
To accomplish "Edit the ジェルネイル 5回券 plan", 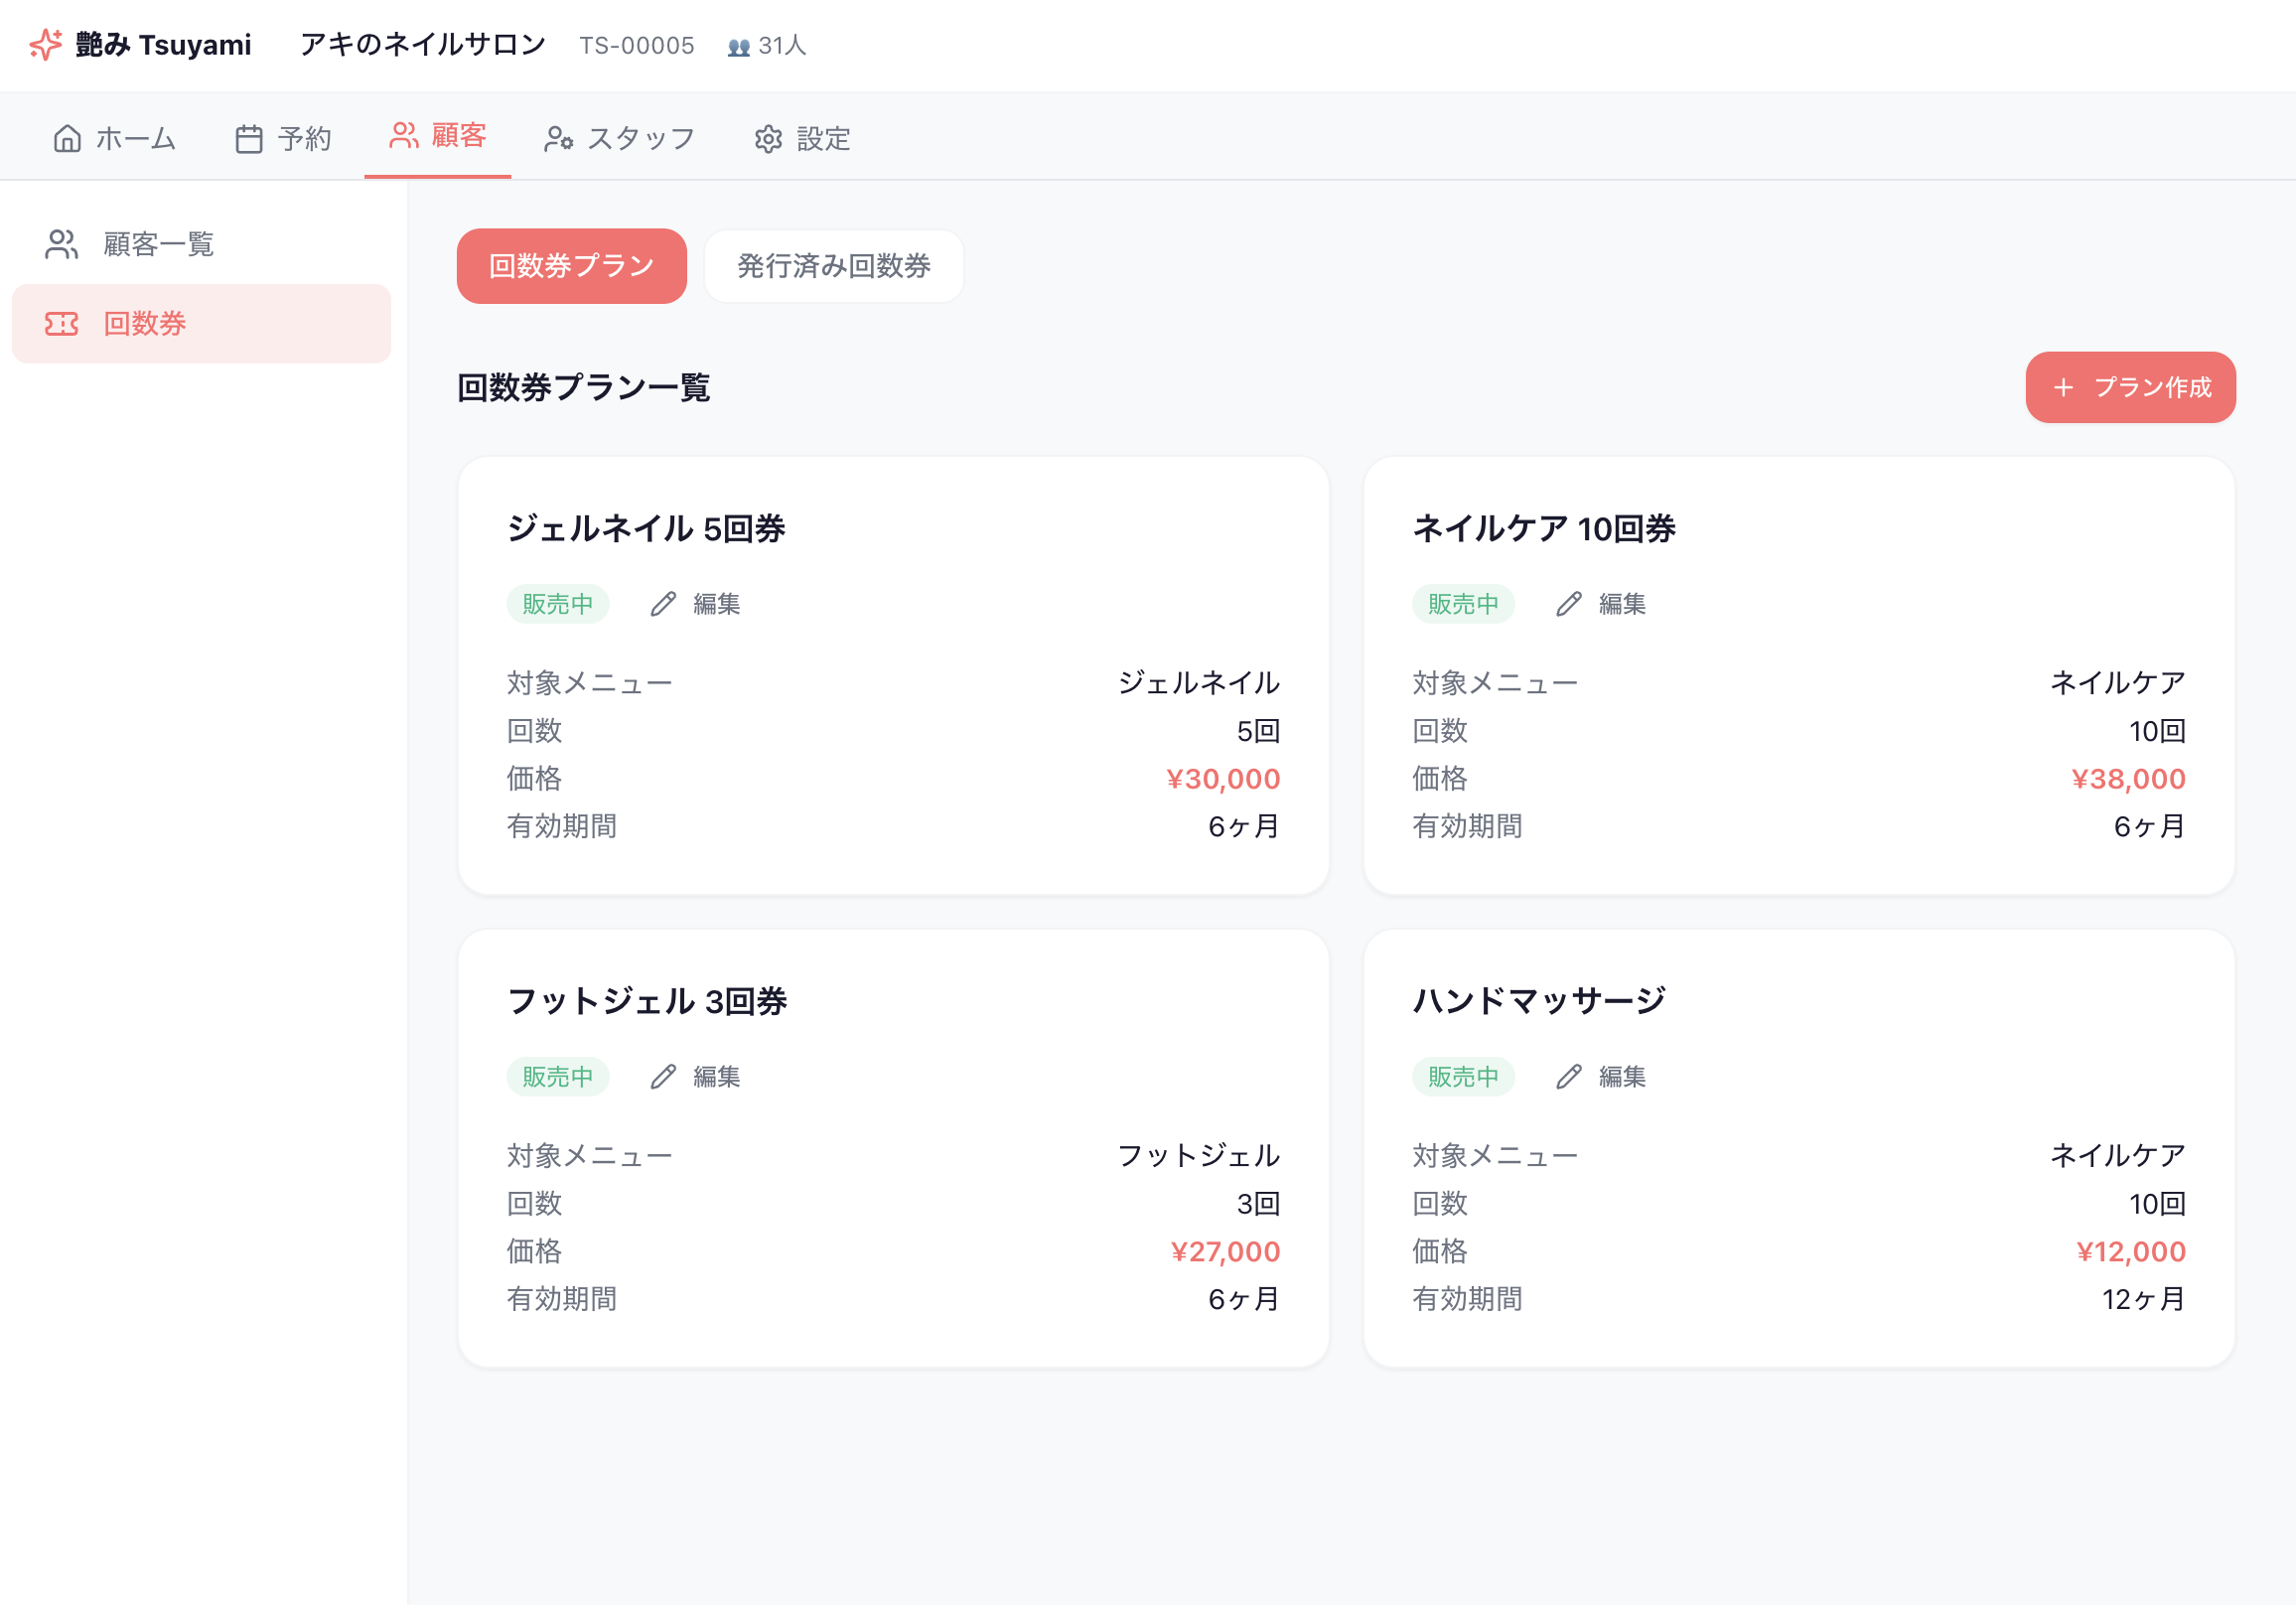I will pyautogui.click(x=696, y=604).
